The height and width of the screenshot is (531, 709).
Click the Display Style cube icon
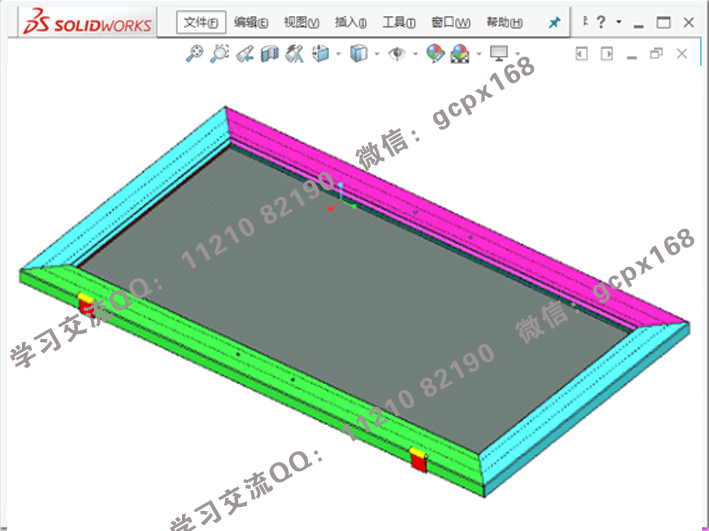pyautogui.click(x=358, y=55)
